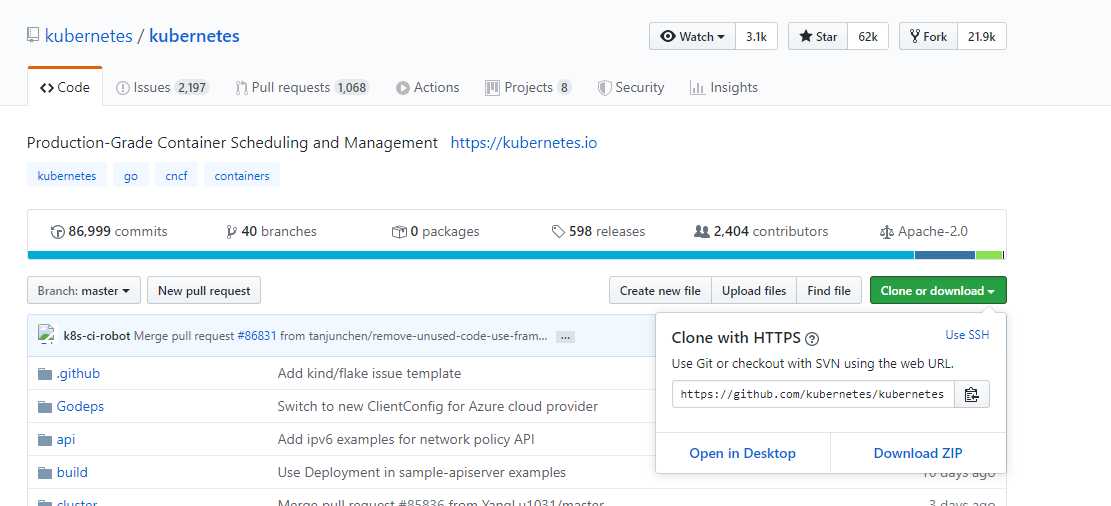The width and height of the screenshot is (1111, 506).
Task: Click the releases tag icon
Action: coord(558,232)
